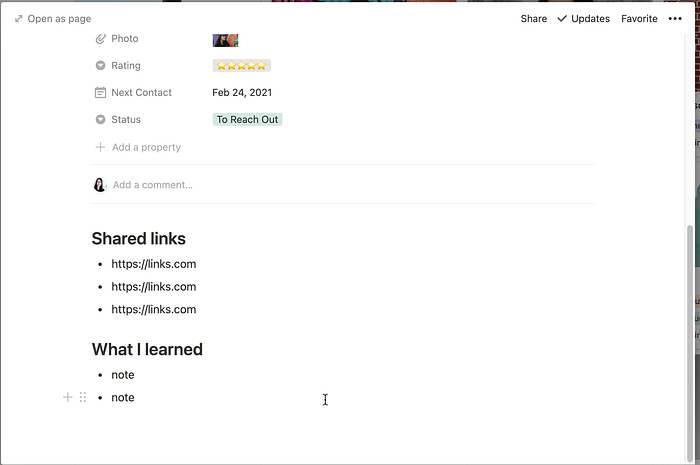Click the Photo attachment thumbnail
This screenshot has width=700, height=465.
click(225, 40)
